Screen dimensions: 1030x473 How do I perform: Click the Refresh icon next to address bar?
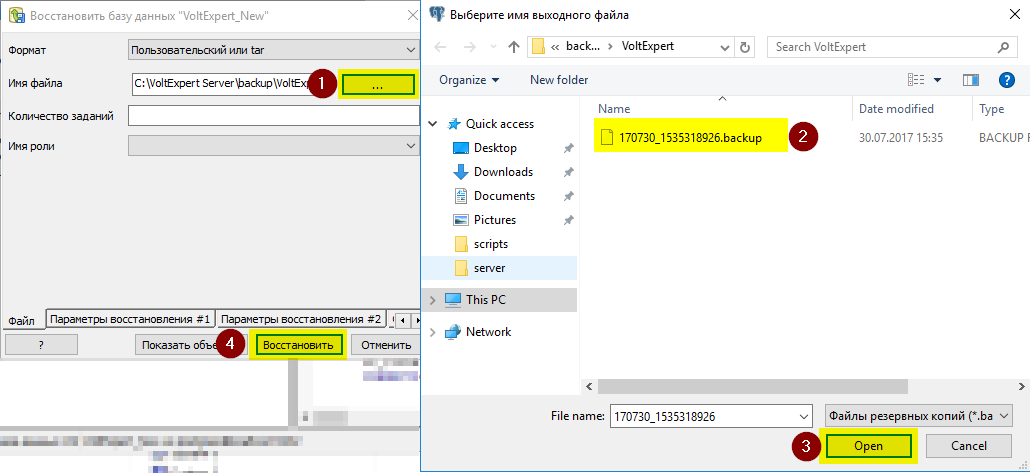pos(744,47)
